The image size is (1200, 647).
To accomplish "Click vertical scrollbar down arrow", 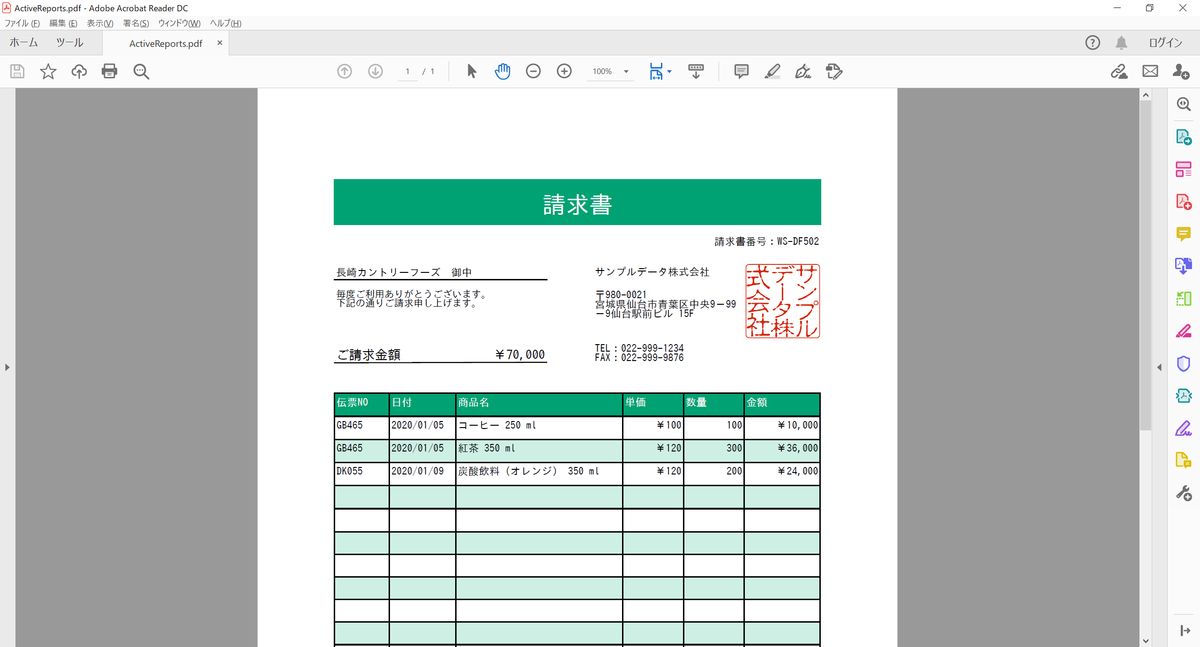I will tap(1145, 640).
